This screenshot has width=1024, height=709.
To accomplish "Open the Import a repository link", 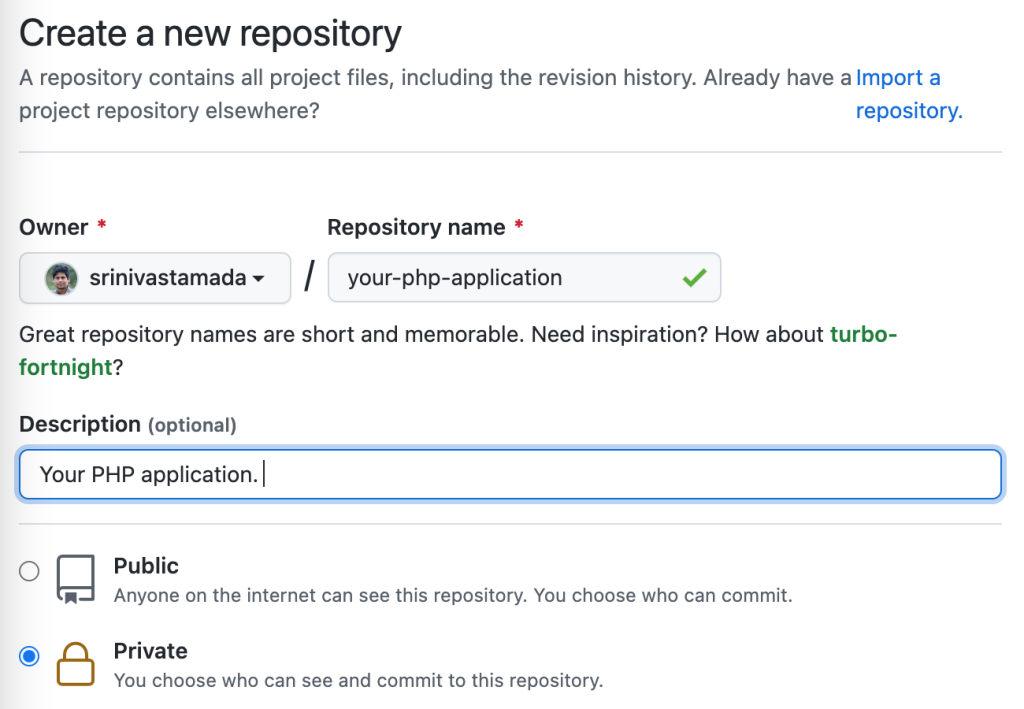I will 909,94.
